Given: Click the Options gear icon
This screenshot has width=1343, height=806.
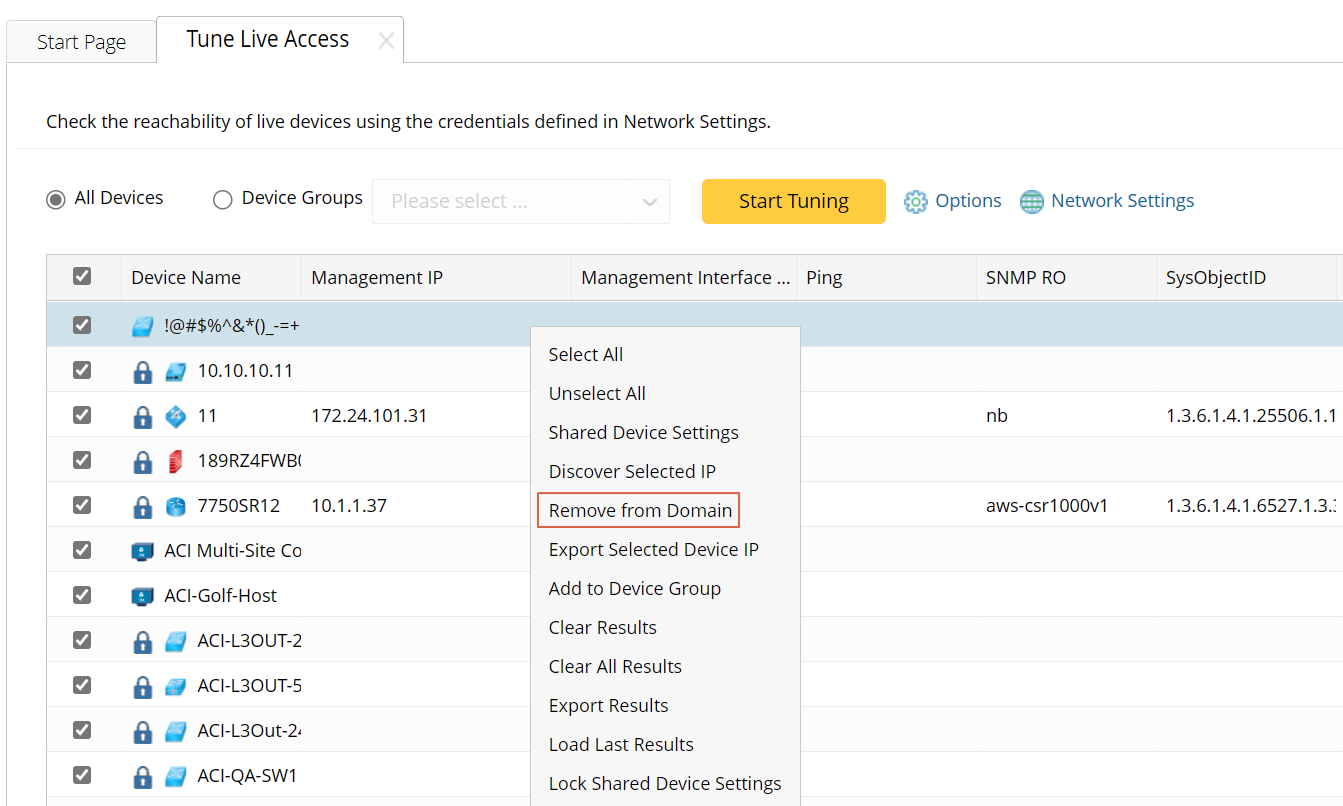Looking at the screenshot, I should (x=915, y=201).
